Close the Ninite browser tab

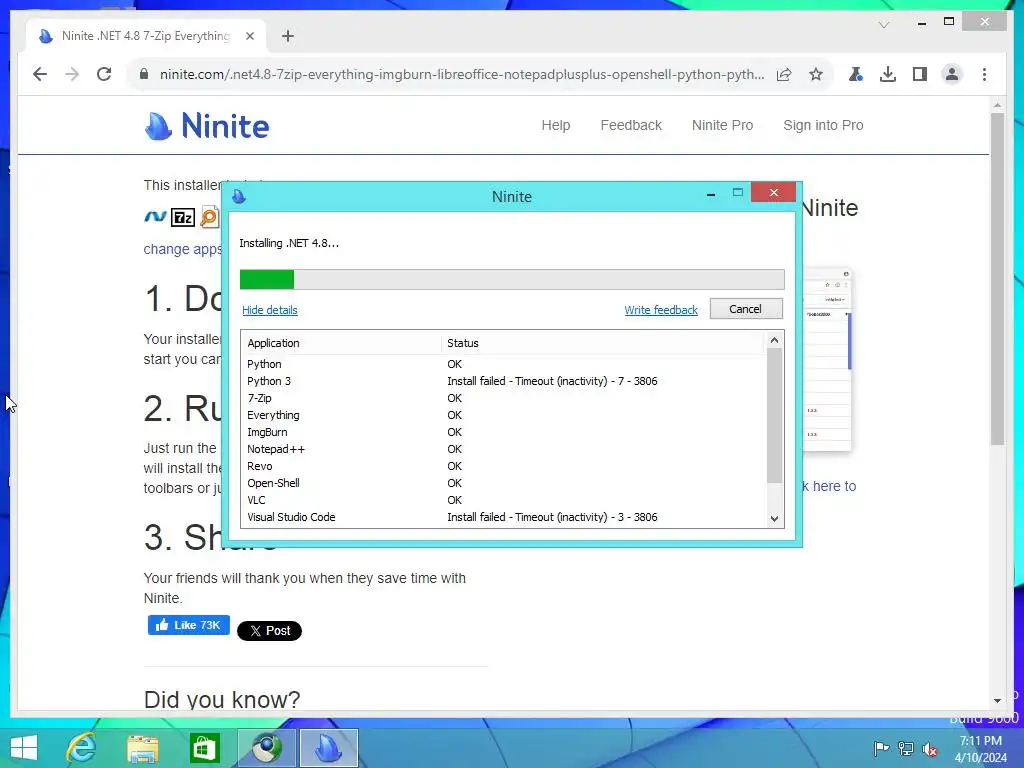click(x=249, y=36)
